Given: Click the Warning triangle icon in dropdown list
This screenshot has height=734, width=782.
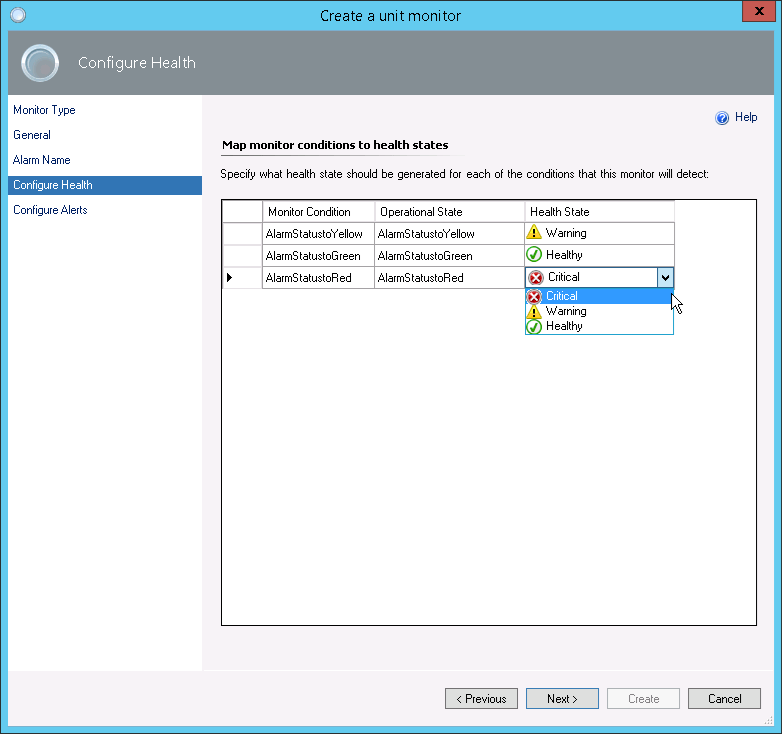Looking at the screenshot, I should (x=534, y=312).
